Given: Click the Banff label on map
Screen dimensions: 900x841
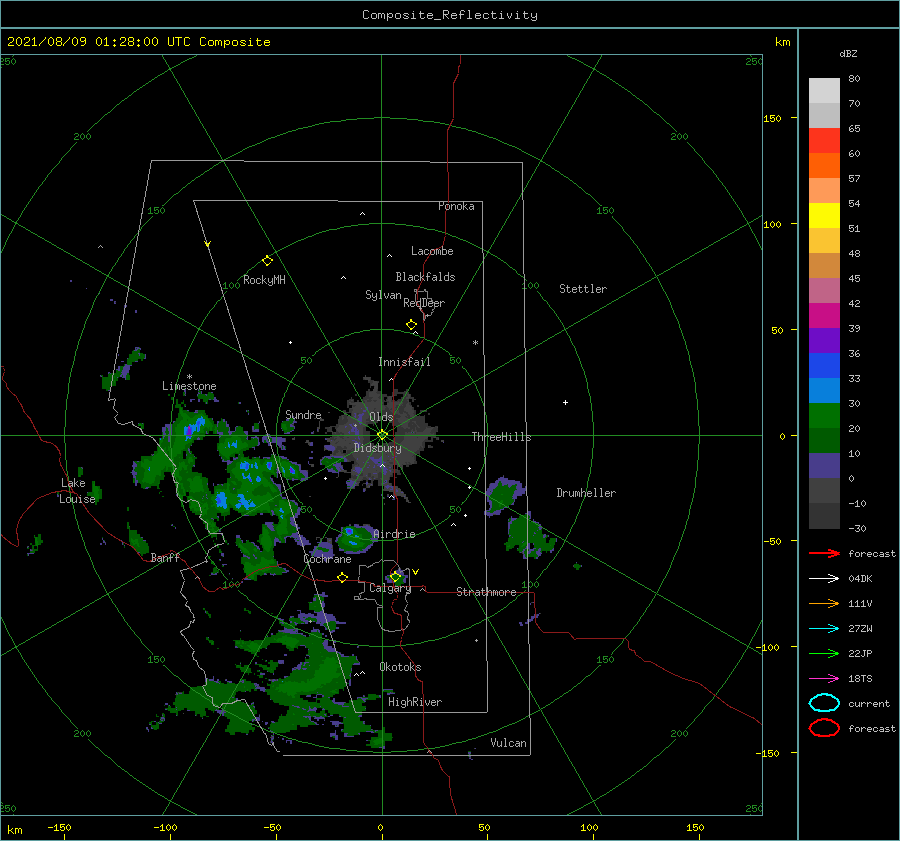Looking at the screenshot, I should tap(165, 558).
